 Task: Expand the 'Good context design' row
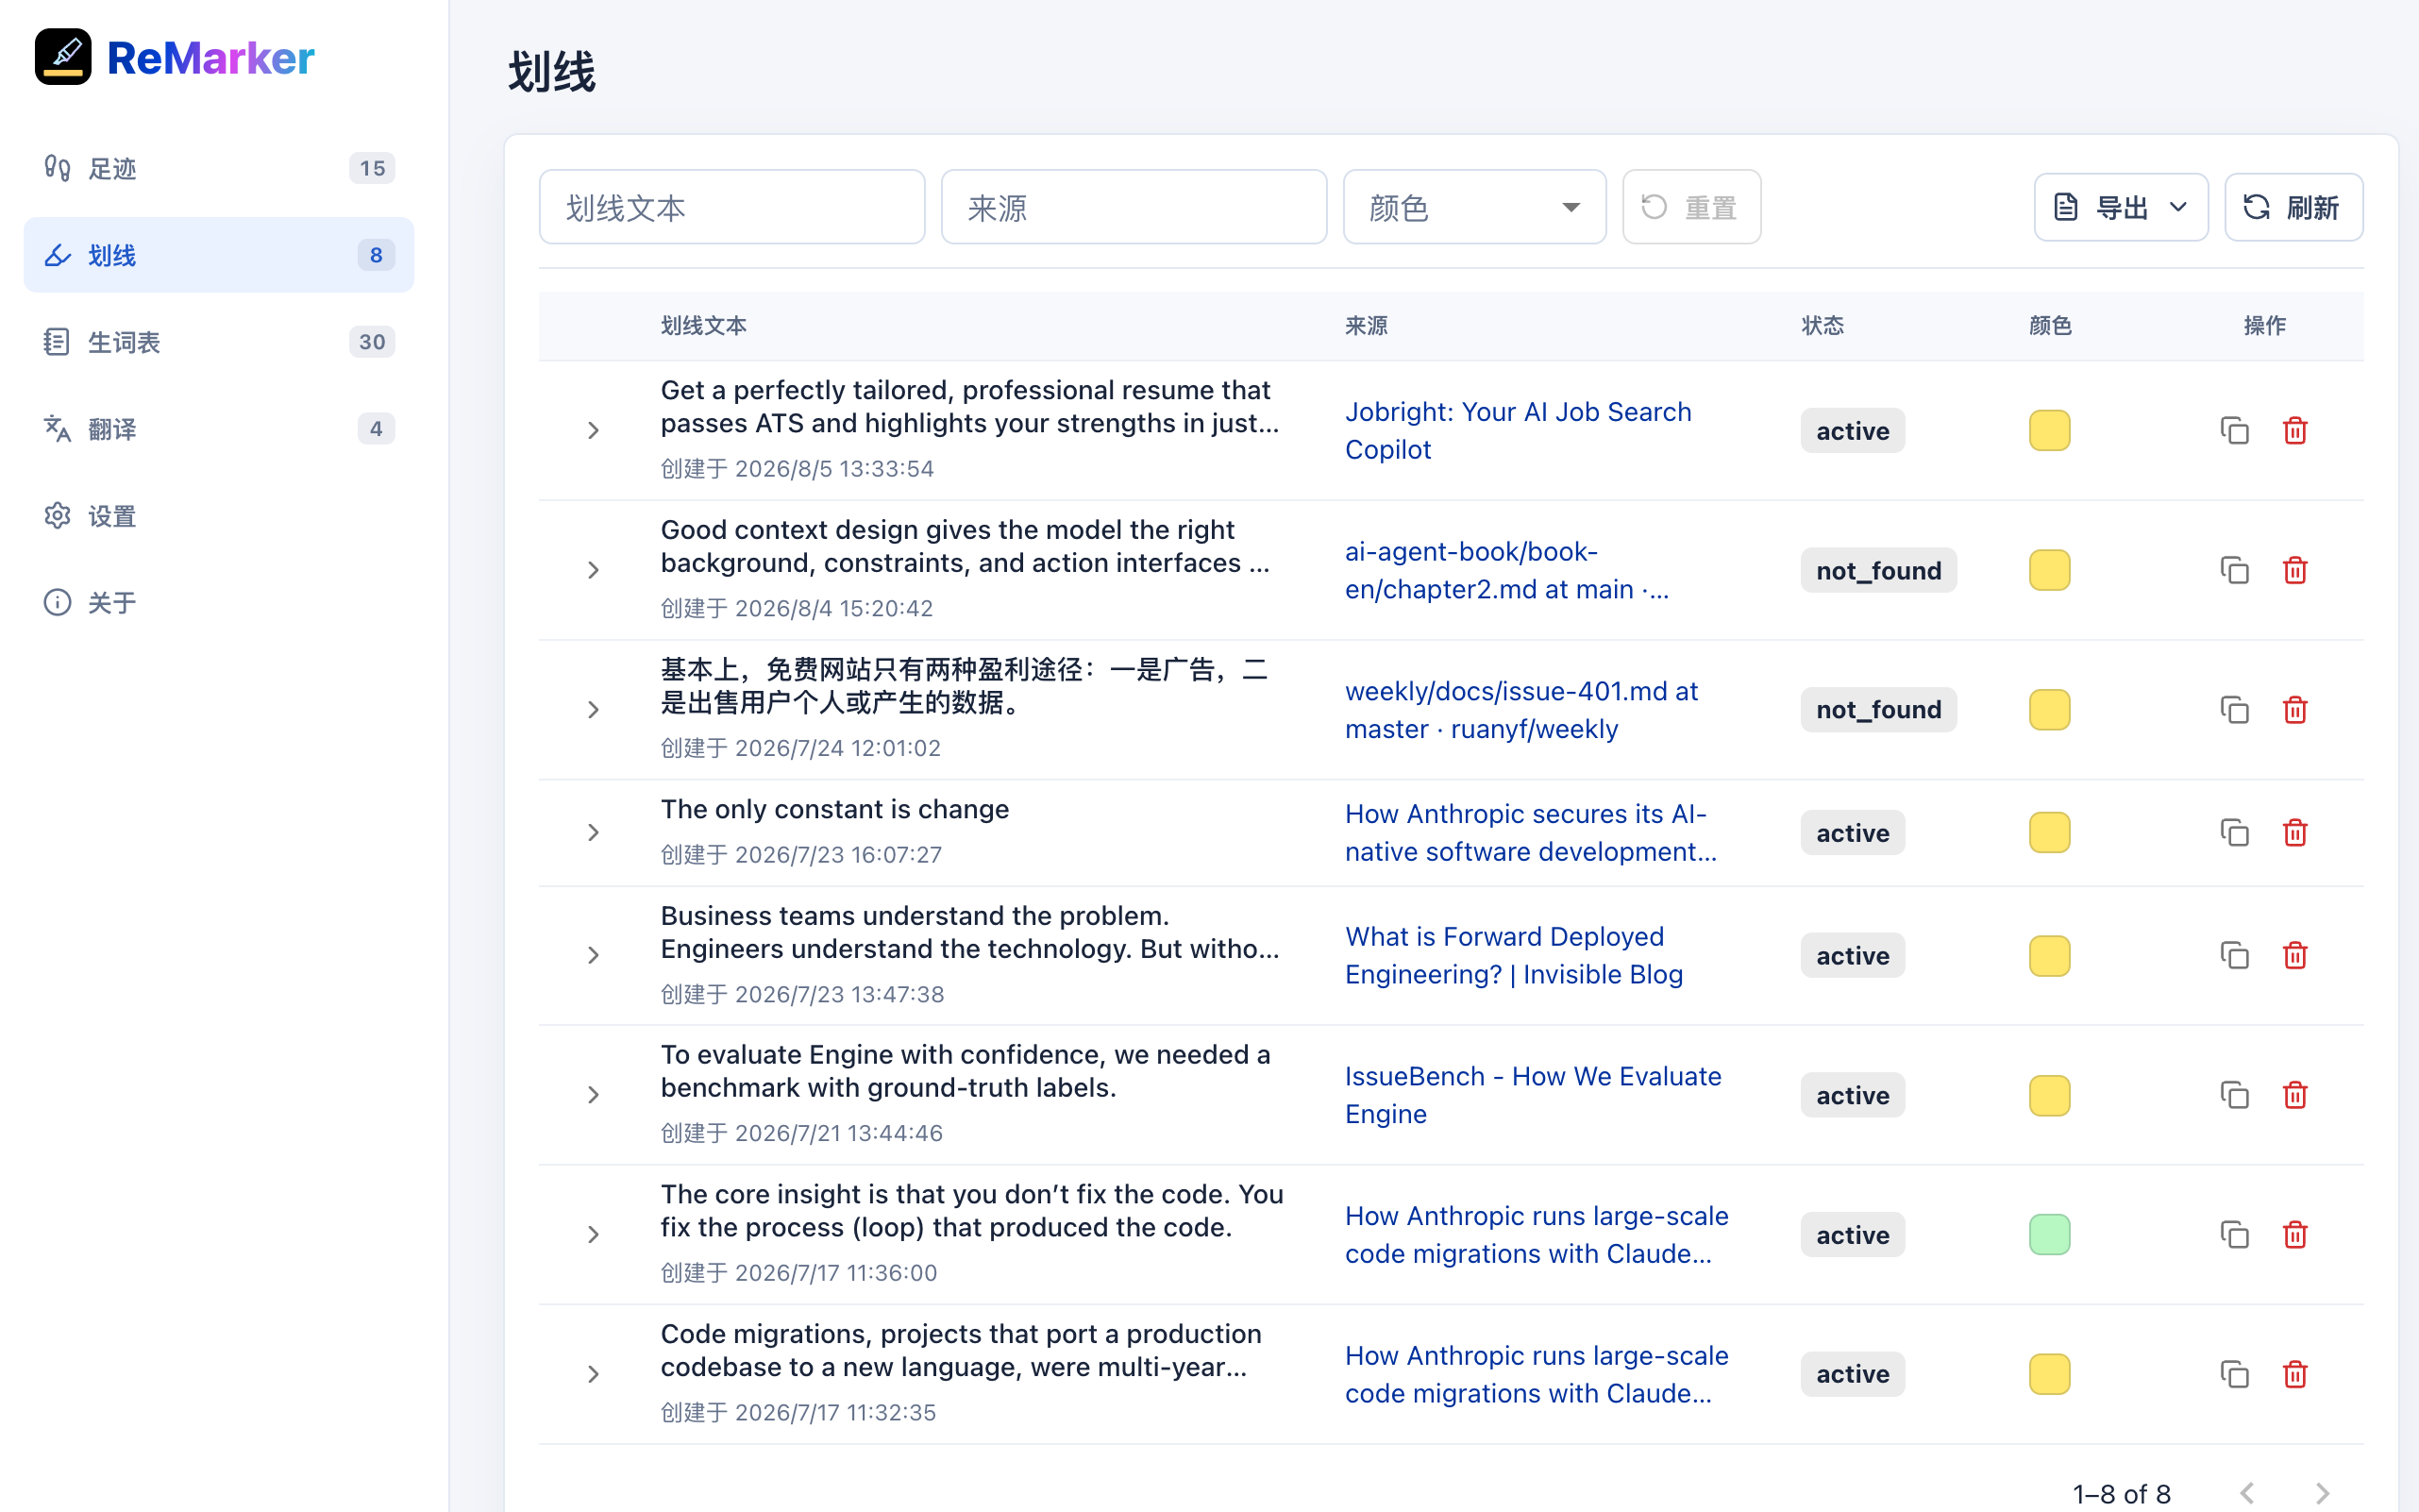pos(593,570)
